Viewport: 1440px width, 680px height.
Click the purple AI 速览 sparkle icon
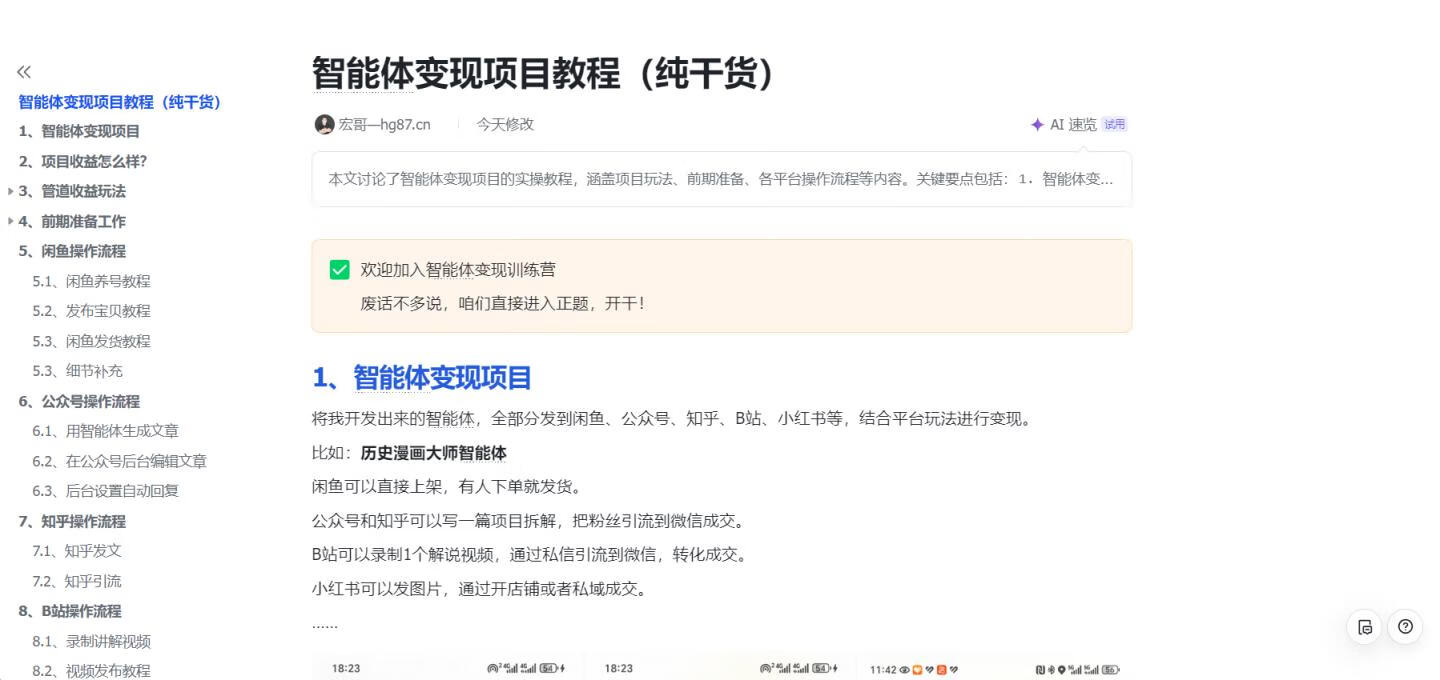point(1035,124)
